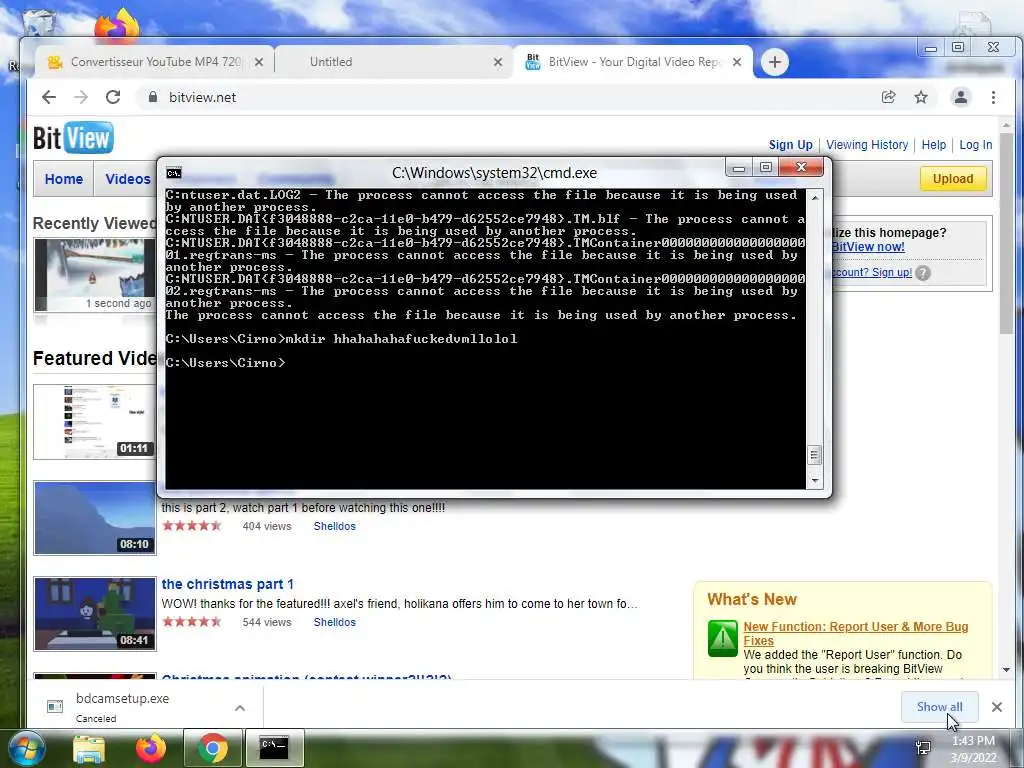Open the 01:11 featured video thumbnail
Screen dimensions: 1024x768
pyautogui.click(x=95, y=422)
